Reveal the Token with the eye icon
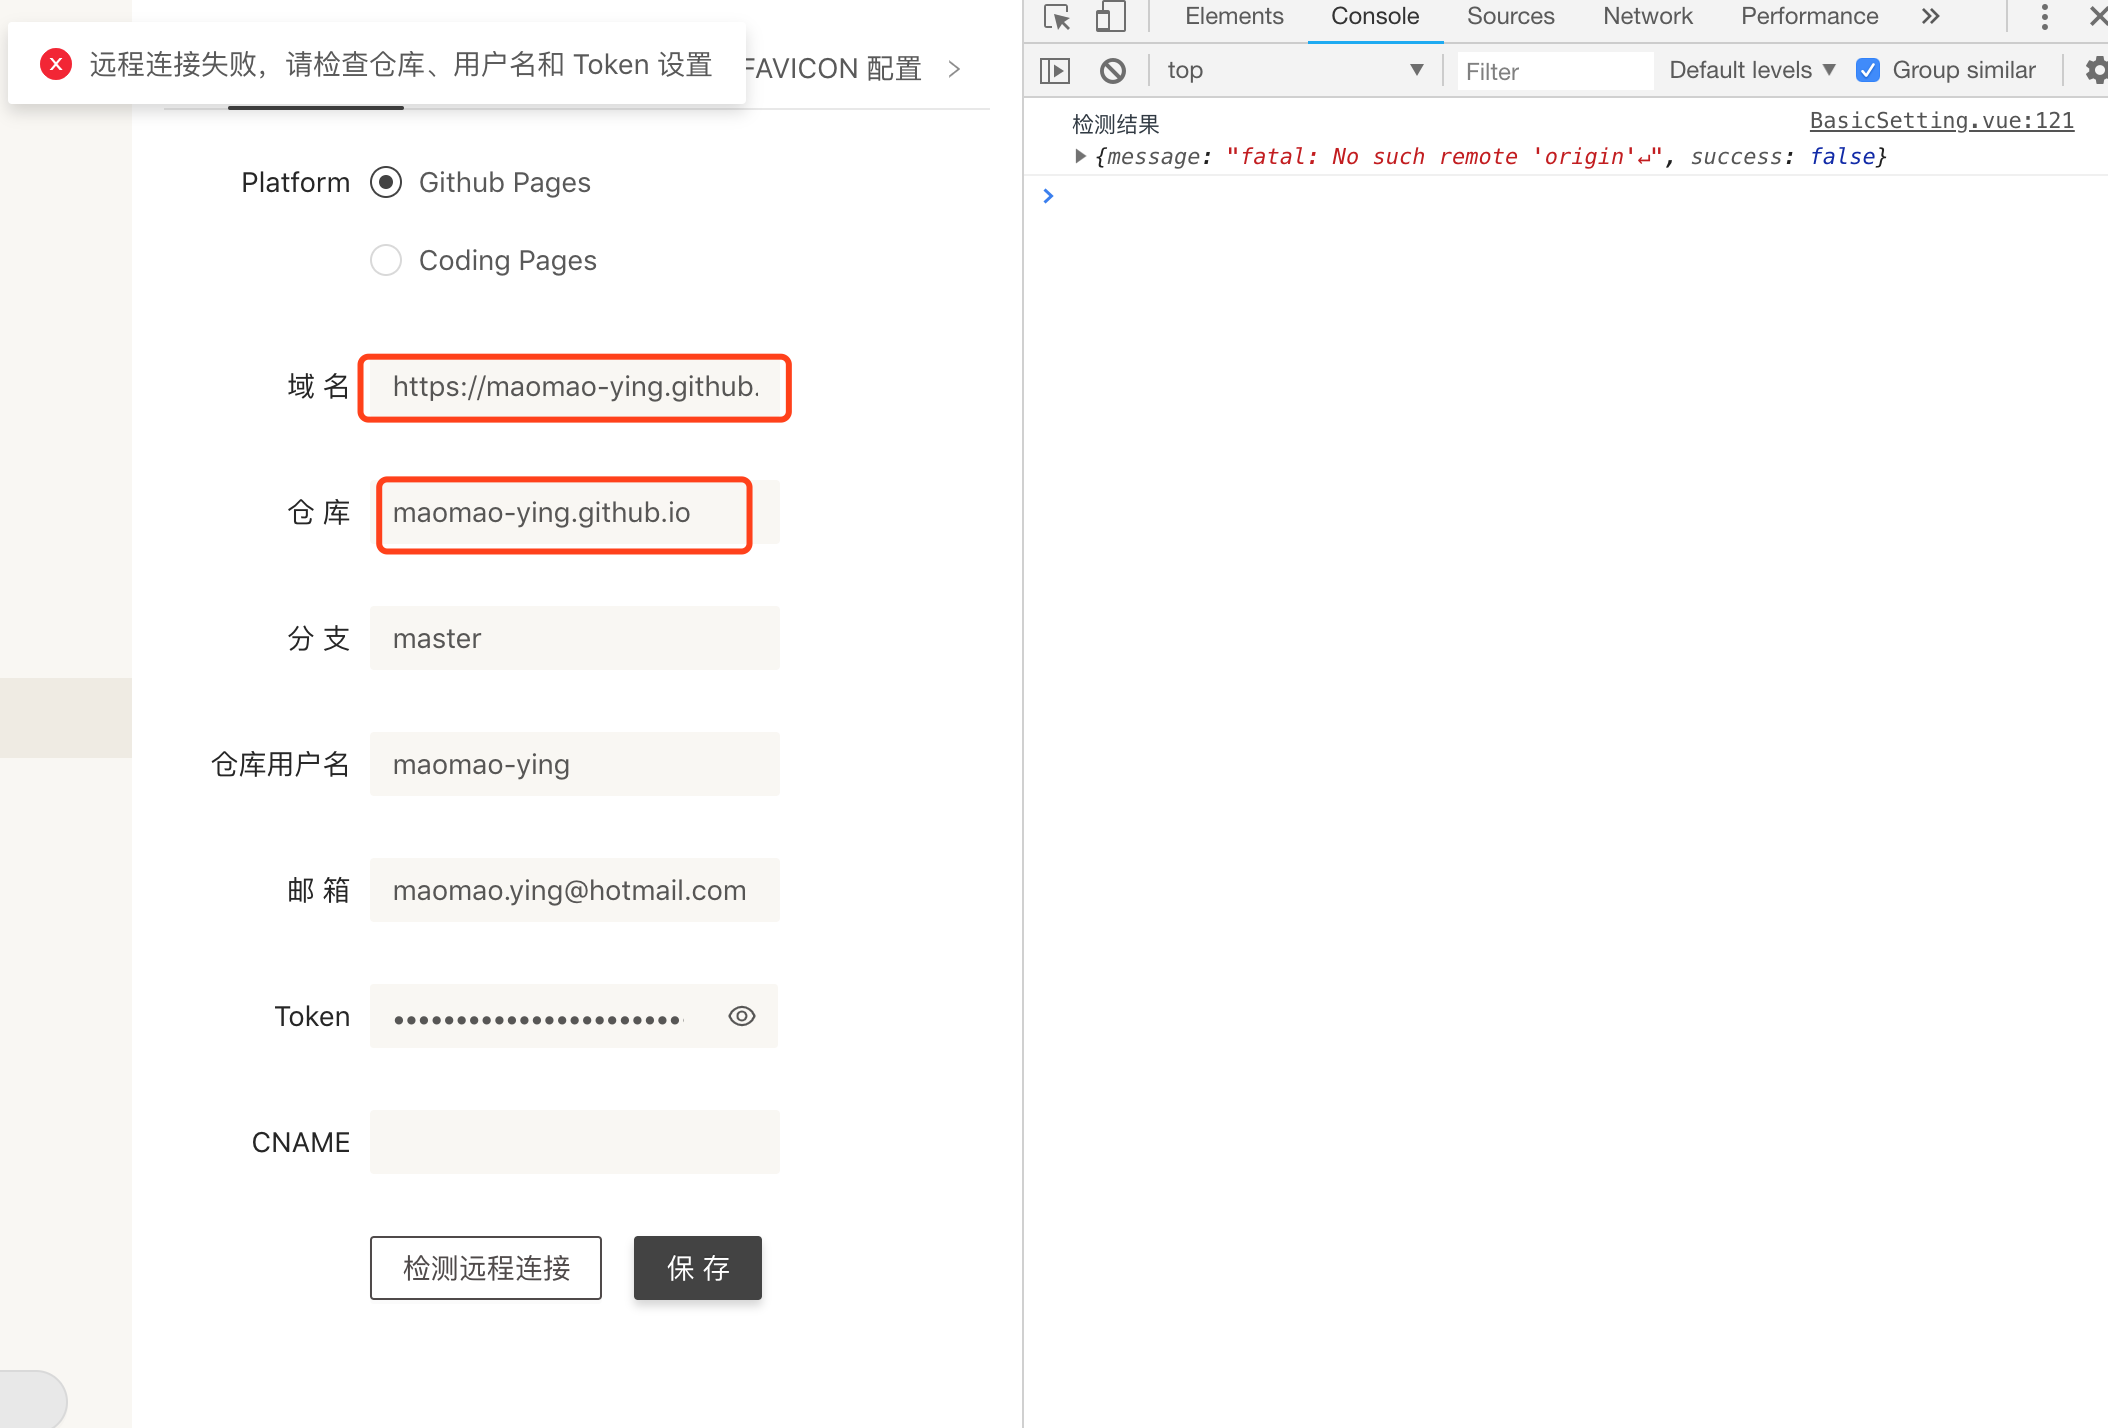The width and height of the screenshot is (2108, 1428). (741, 1016)
